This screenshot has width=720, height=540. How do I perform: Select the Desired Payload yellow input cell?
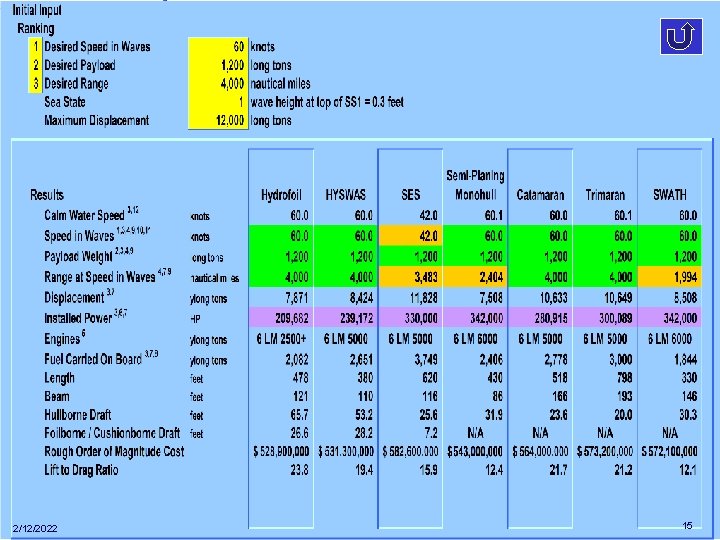click(218, 65)
